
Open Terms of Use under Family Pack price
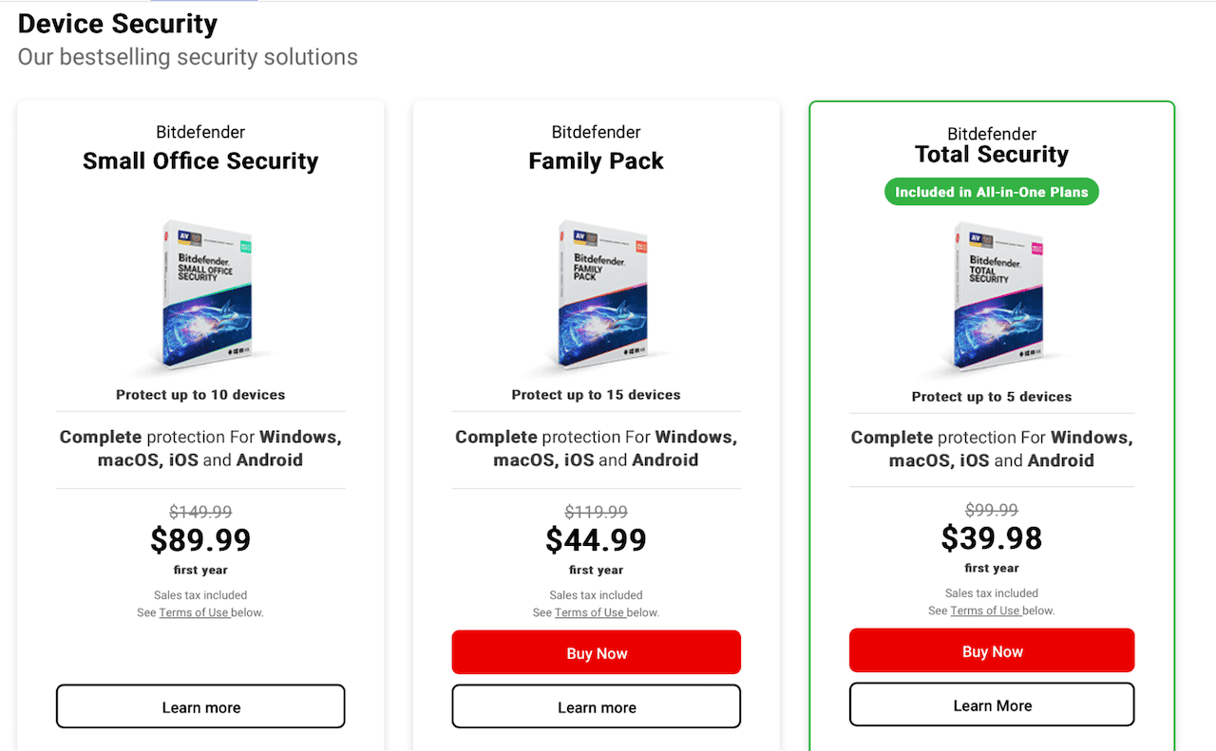coord(590,612)
